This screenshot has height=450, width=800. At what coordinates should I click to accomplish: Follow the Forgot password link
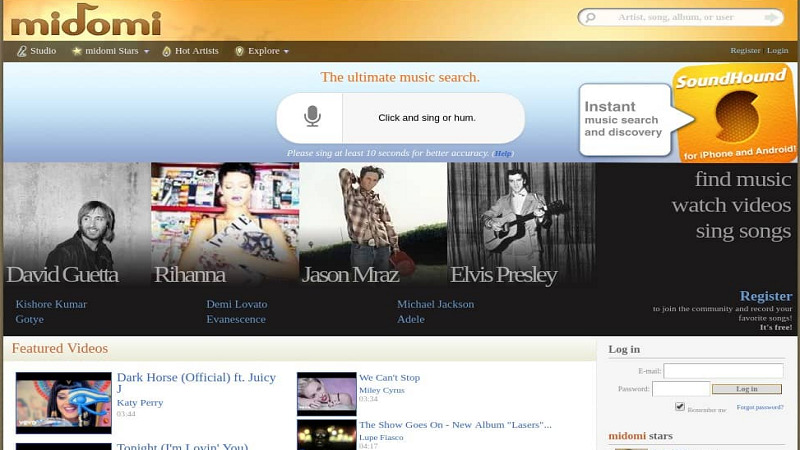pyautogui.click(x=760, y=407)
